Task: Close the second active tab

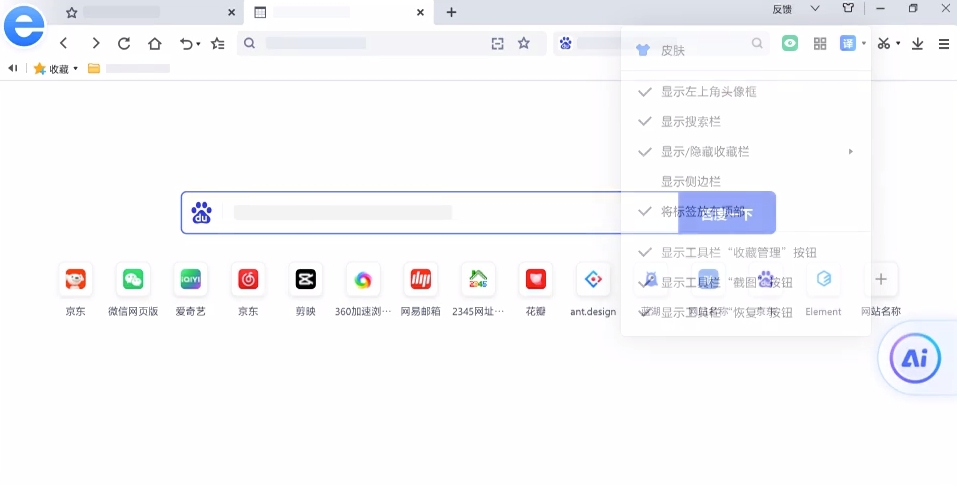Action: 420,12
